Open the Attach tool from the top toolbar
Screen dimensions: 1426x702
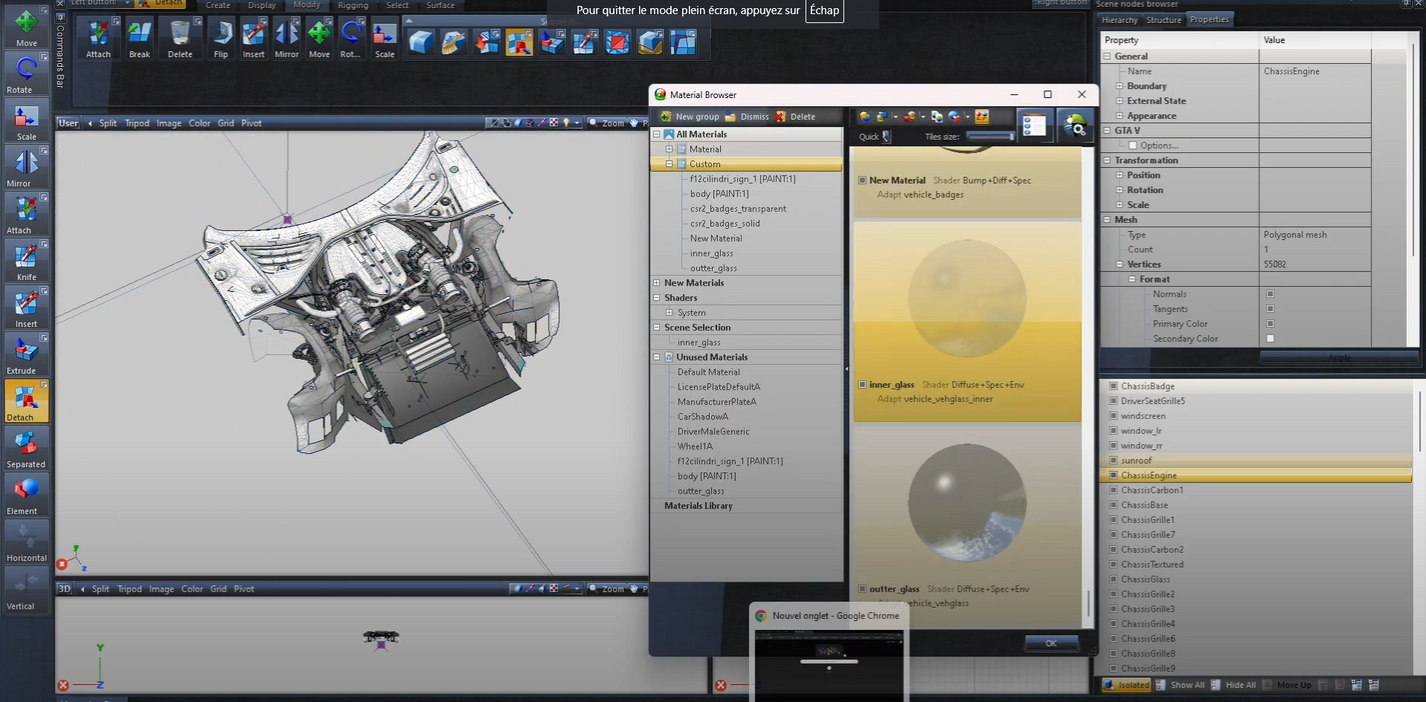(x=98, y=38)
